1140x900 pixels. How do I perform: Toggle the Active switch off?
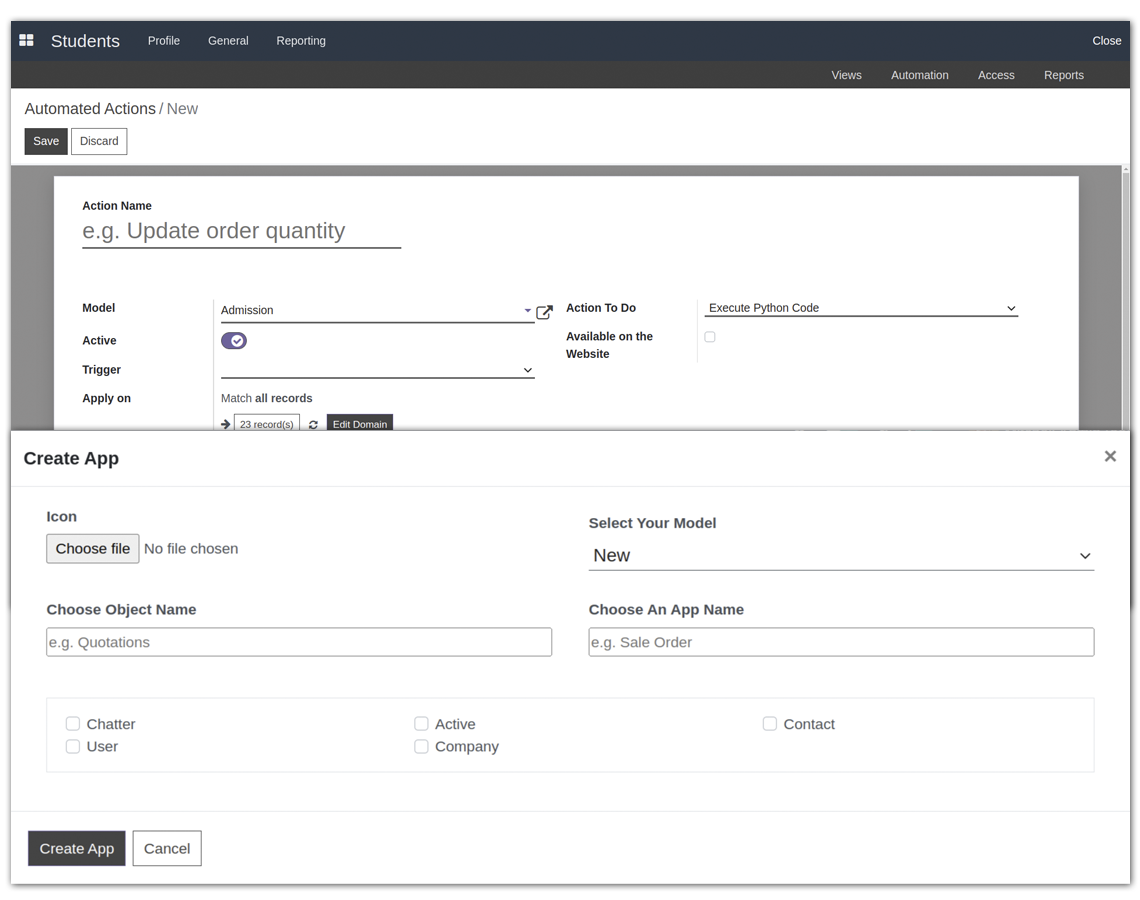234,341
